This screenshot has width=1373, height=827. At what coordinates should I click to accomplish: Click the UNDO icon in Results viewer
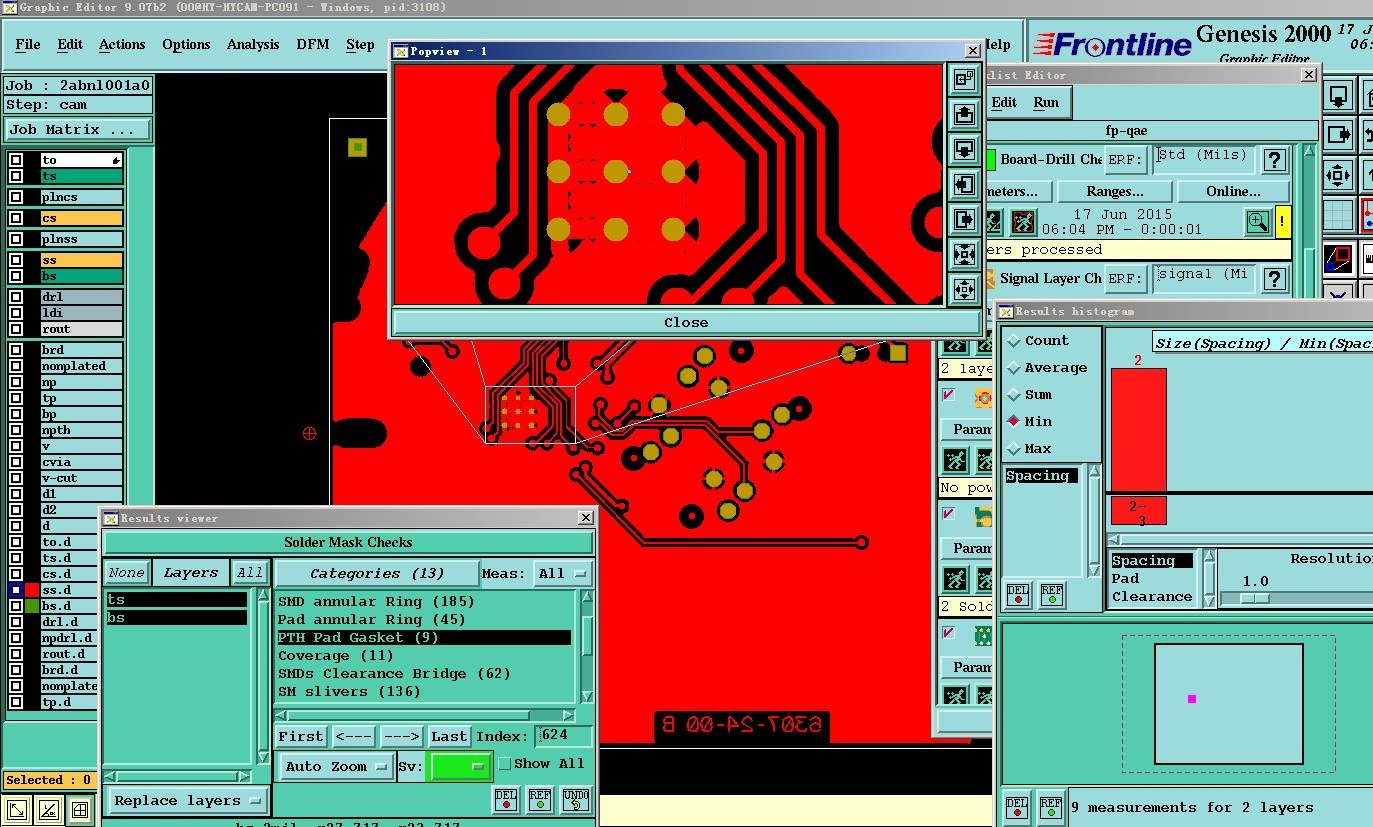click(x=575, y=799)
